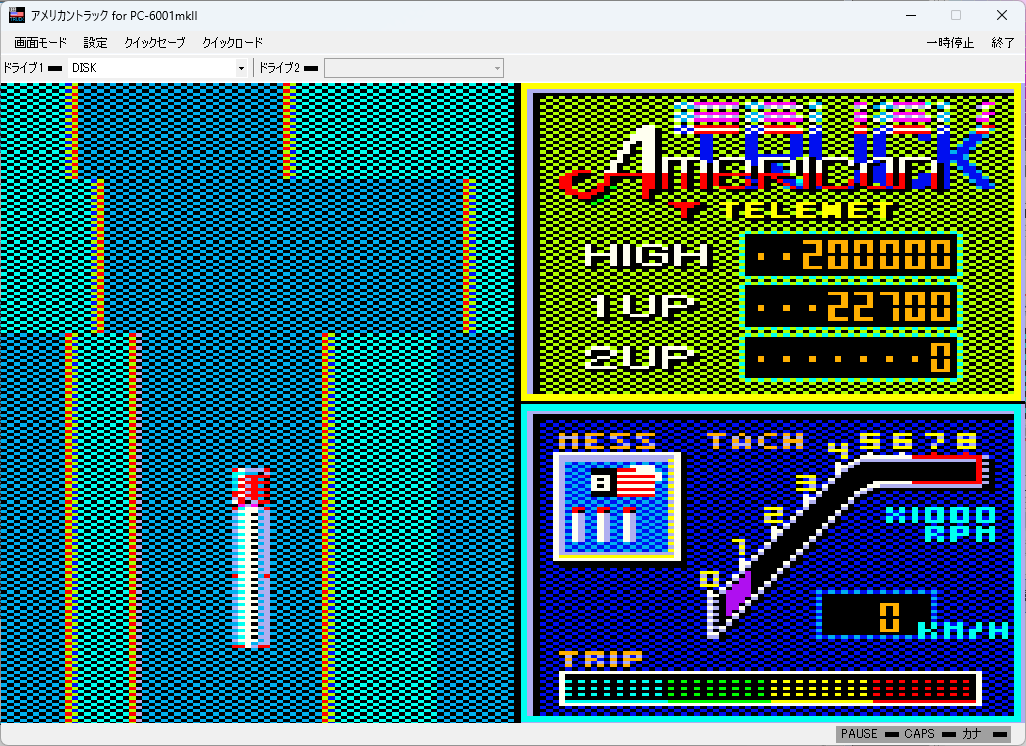Click the 一時停止 pause button

[950, 43]
